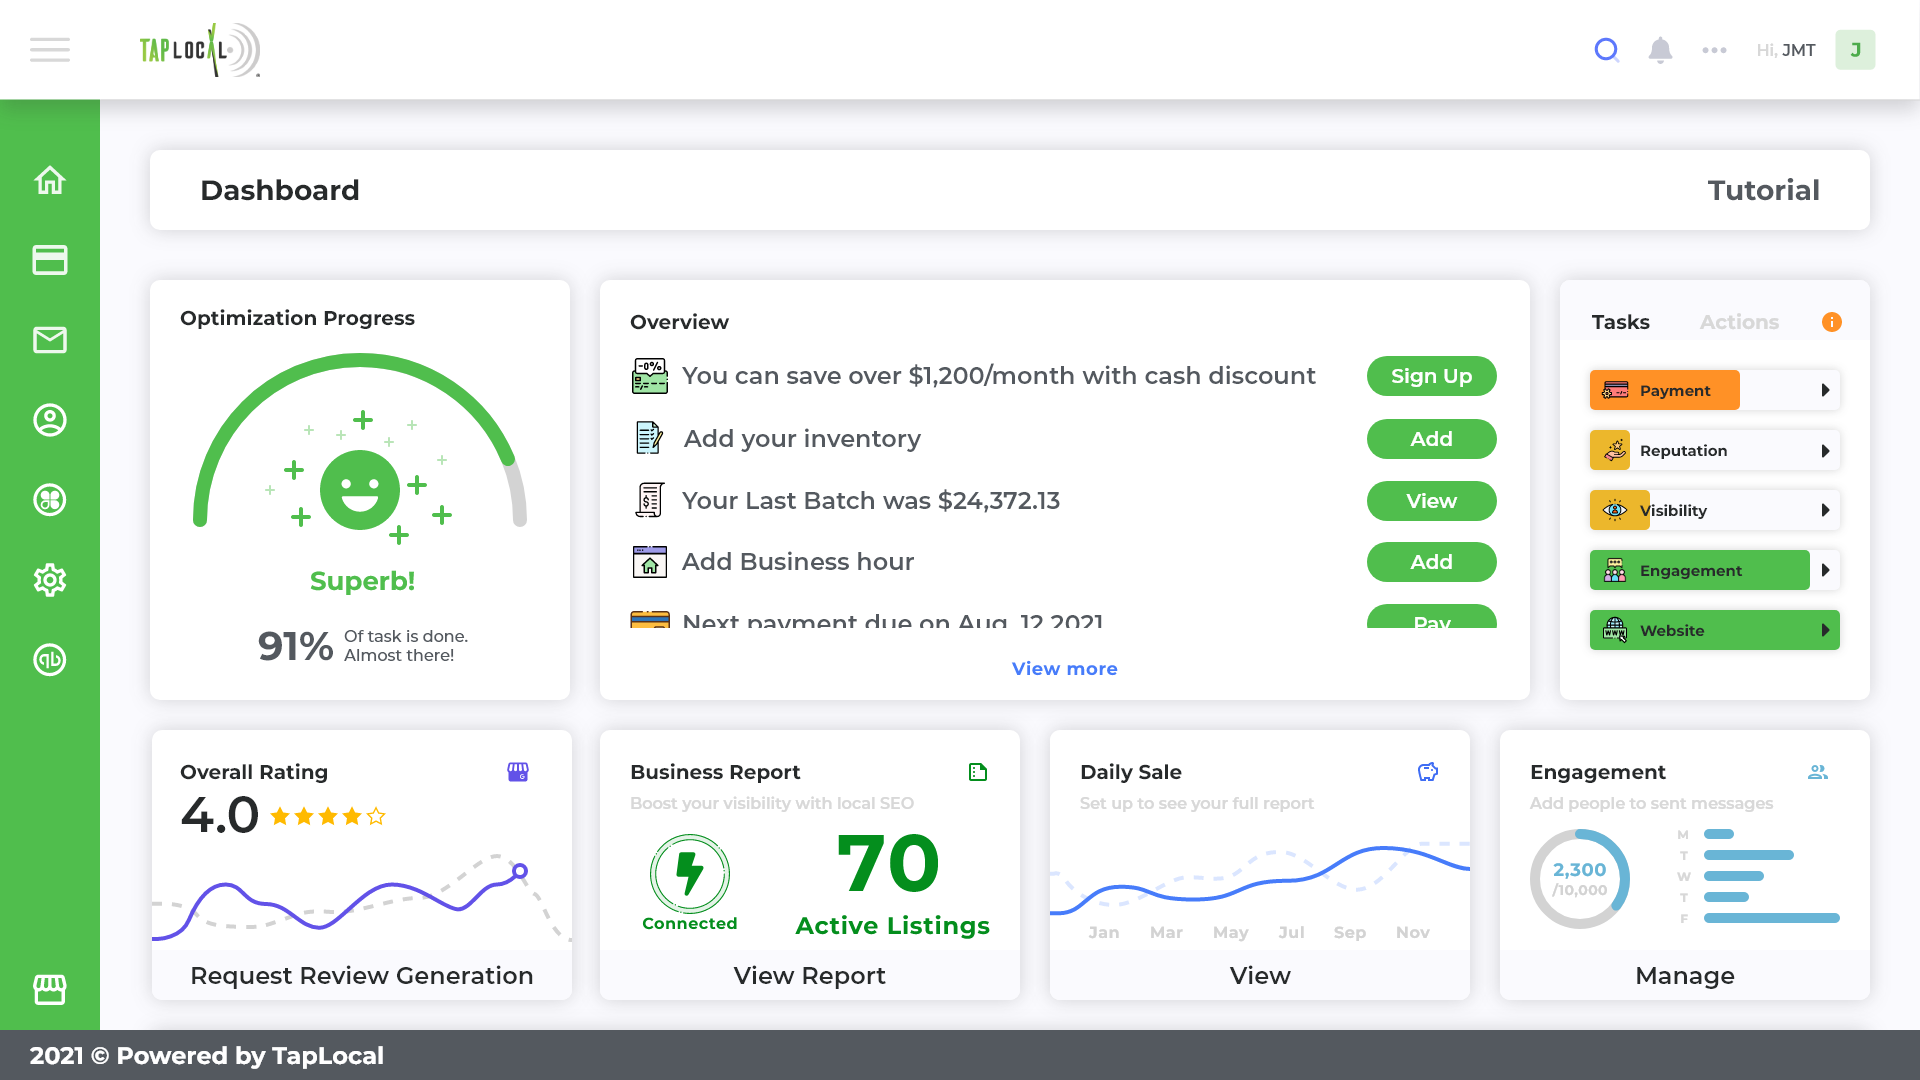Click View Report on Business Report card

click(x=809, y=975)
